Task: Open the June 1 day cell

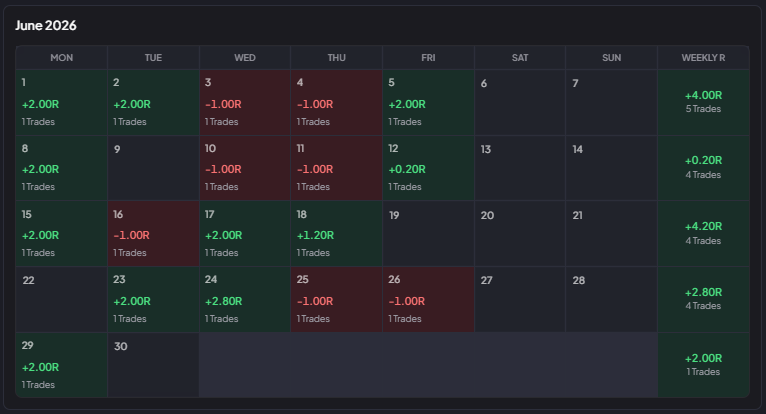Action: 62,103
